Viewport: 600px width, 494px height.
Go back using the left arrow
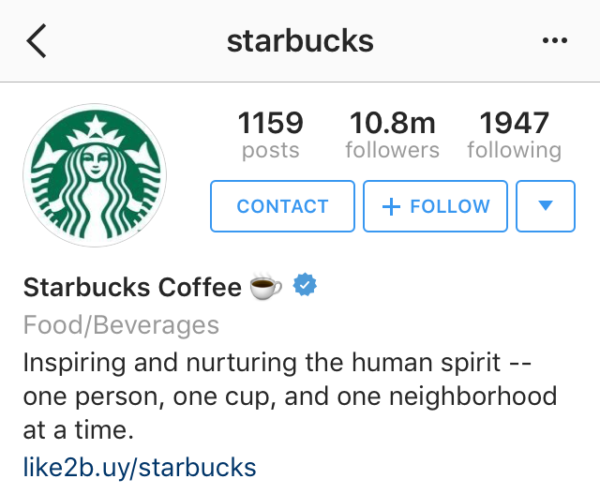tap(37, 41)
